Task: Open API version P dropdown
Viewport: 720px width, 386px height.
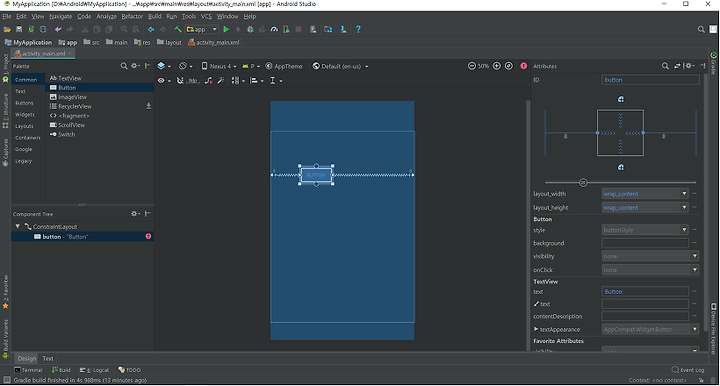Action: tap(251, 66)
